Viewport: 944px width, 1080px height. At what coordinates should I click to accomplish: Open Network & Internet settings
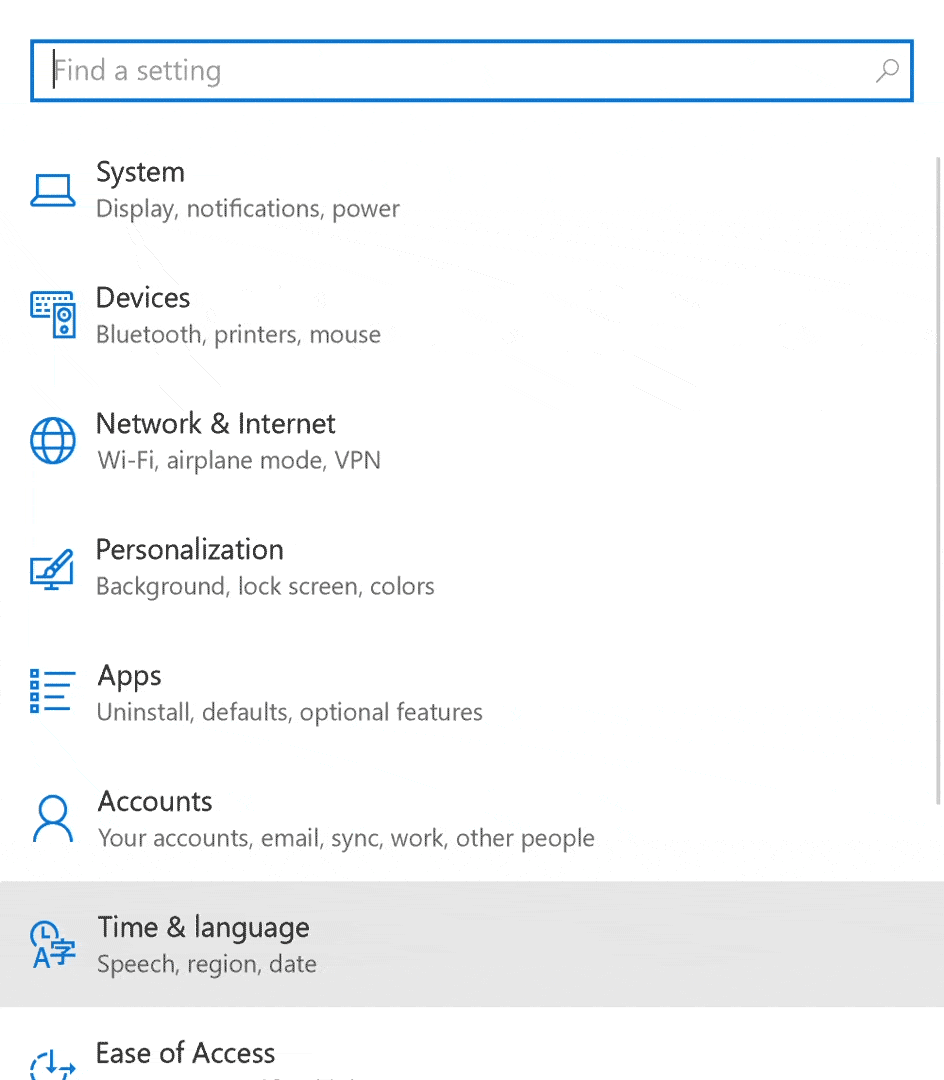point(215,423)
